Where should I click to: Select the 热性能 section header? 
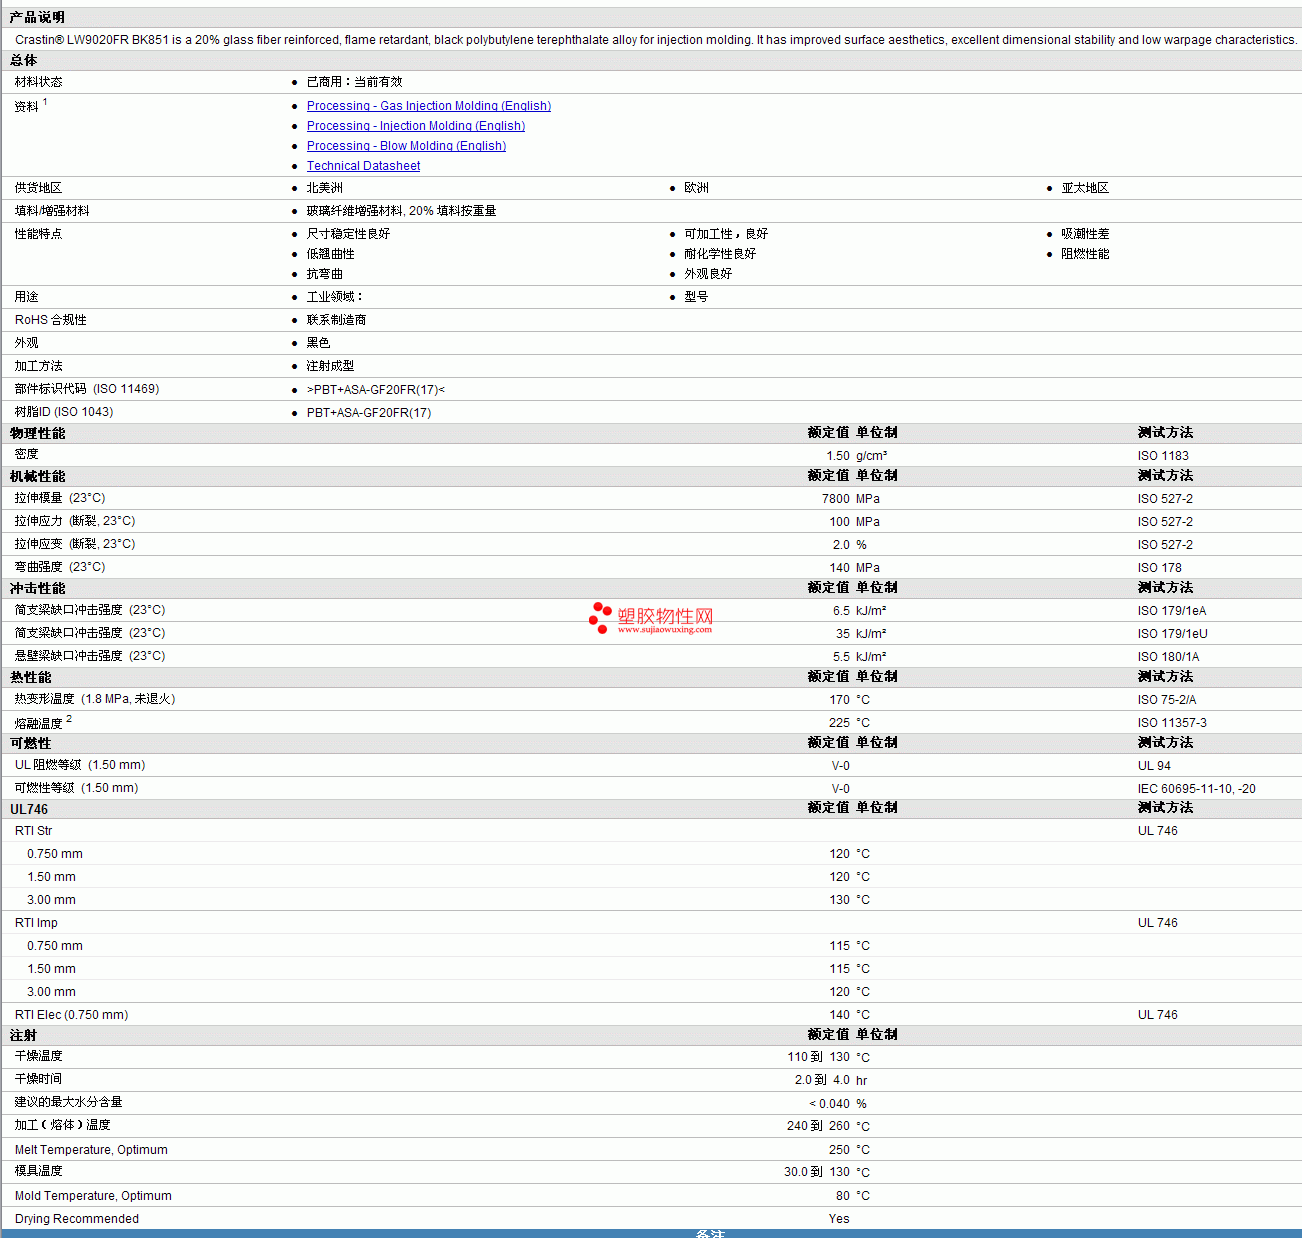[30, 678]
